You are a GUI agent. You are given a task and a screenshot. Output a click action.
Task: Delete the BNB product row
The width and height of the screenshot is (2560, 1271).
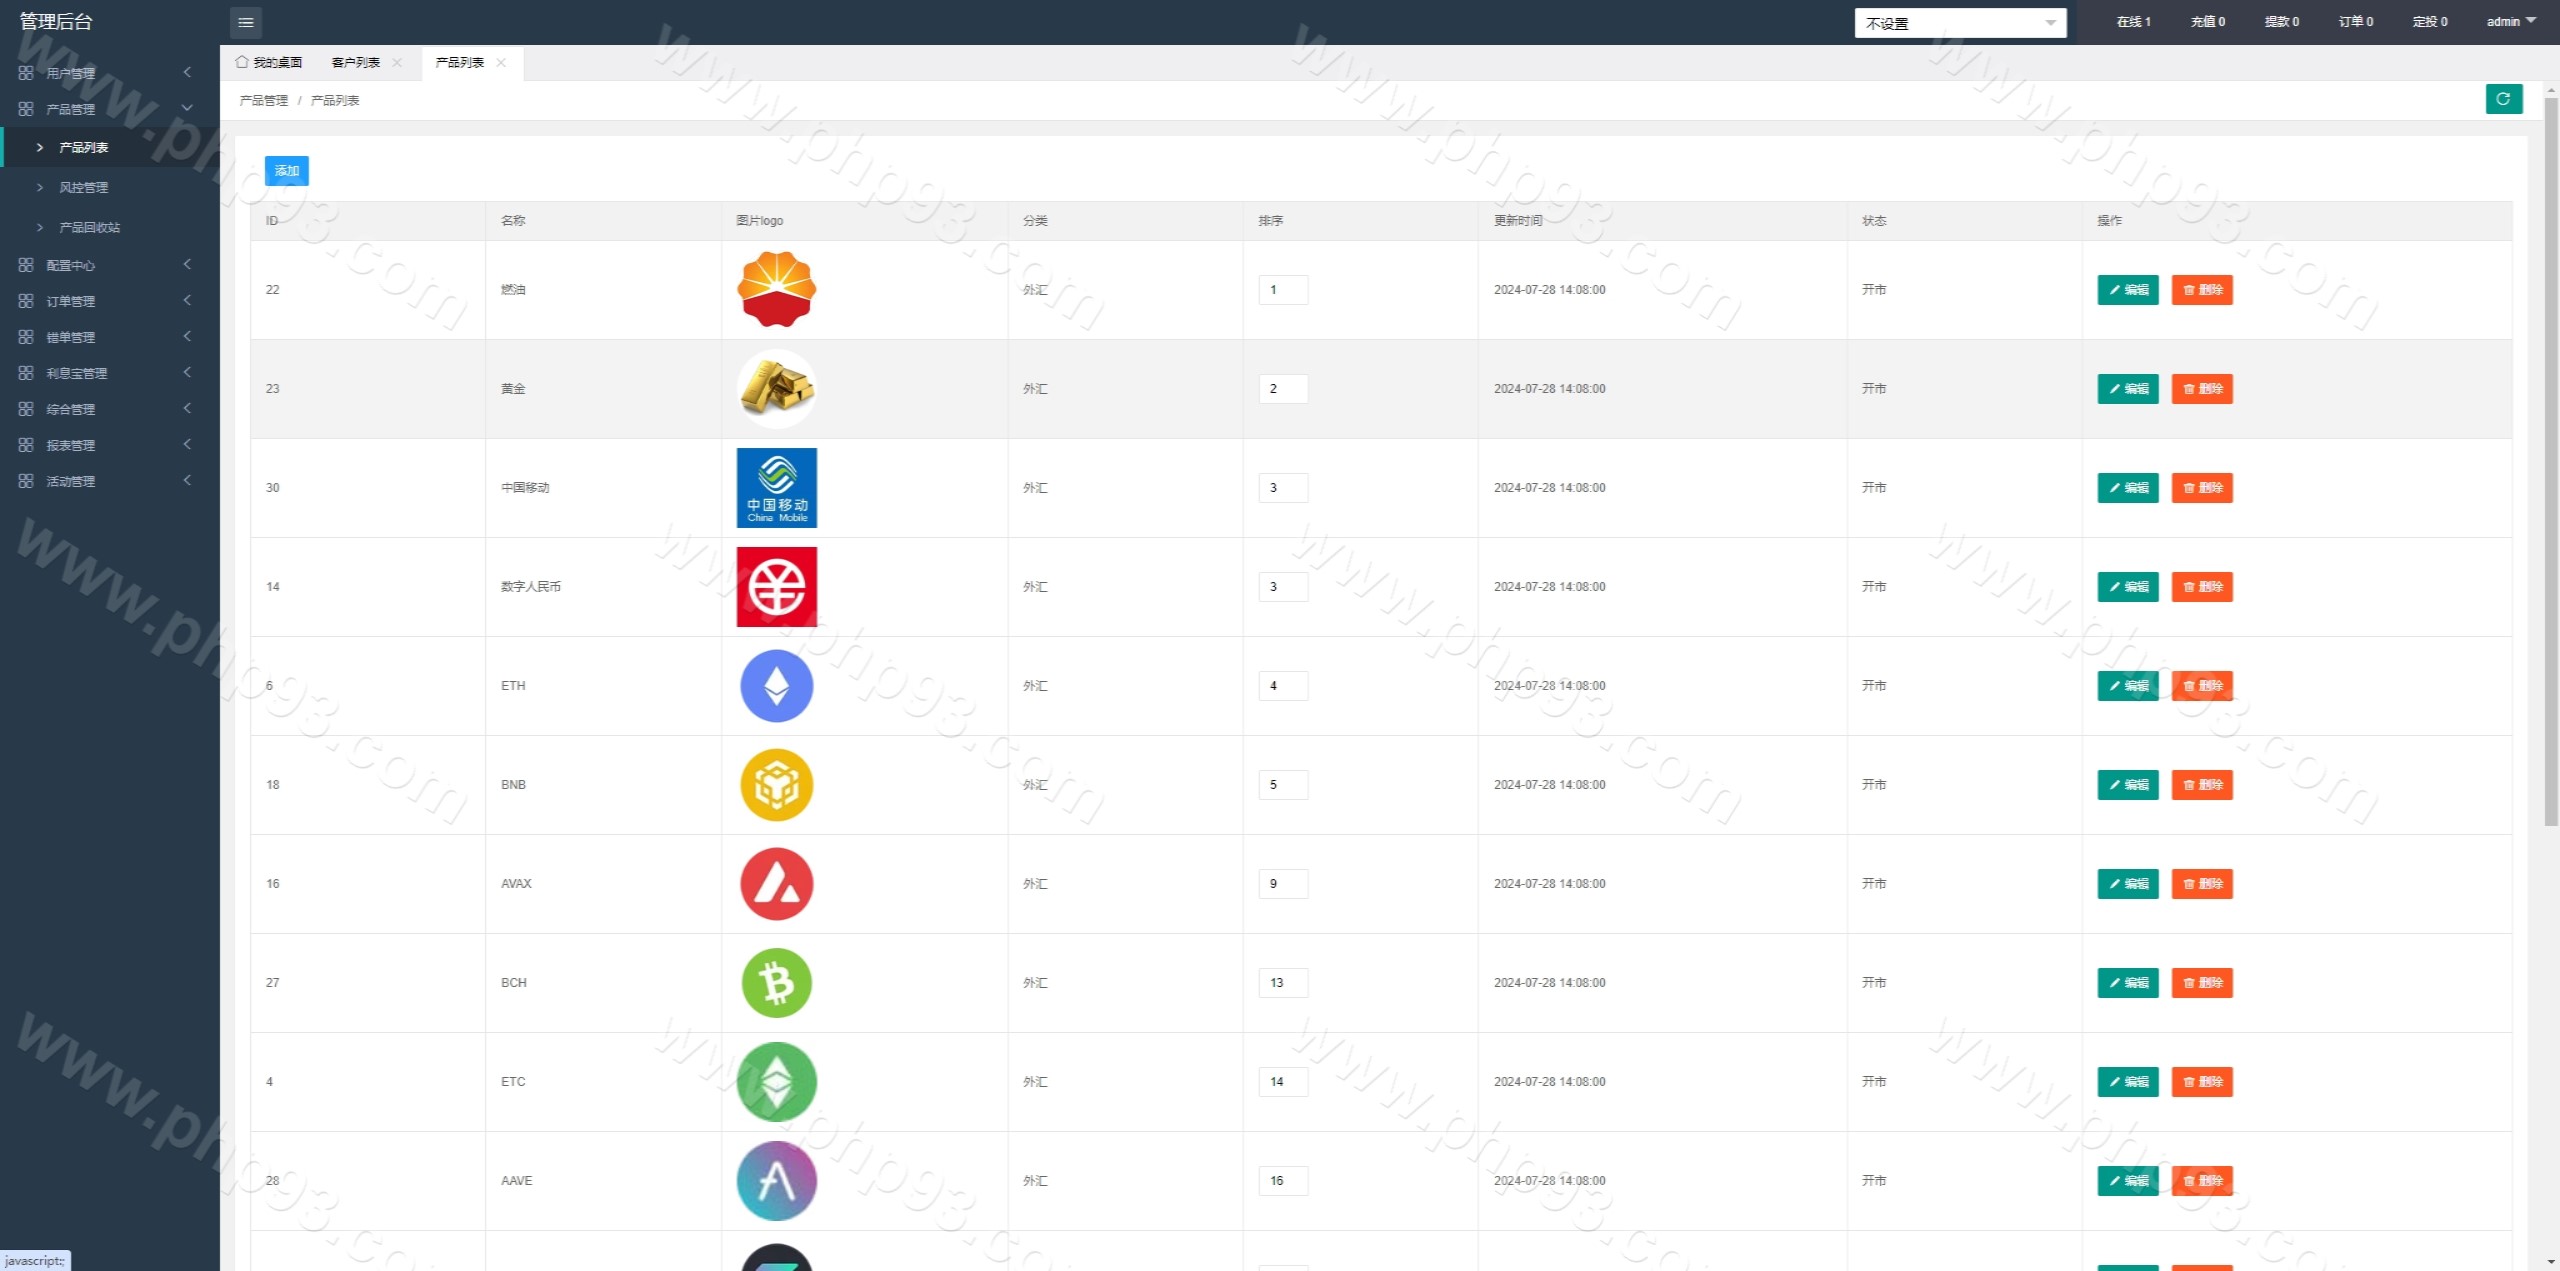[x=2201, y=785]
